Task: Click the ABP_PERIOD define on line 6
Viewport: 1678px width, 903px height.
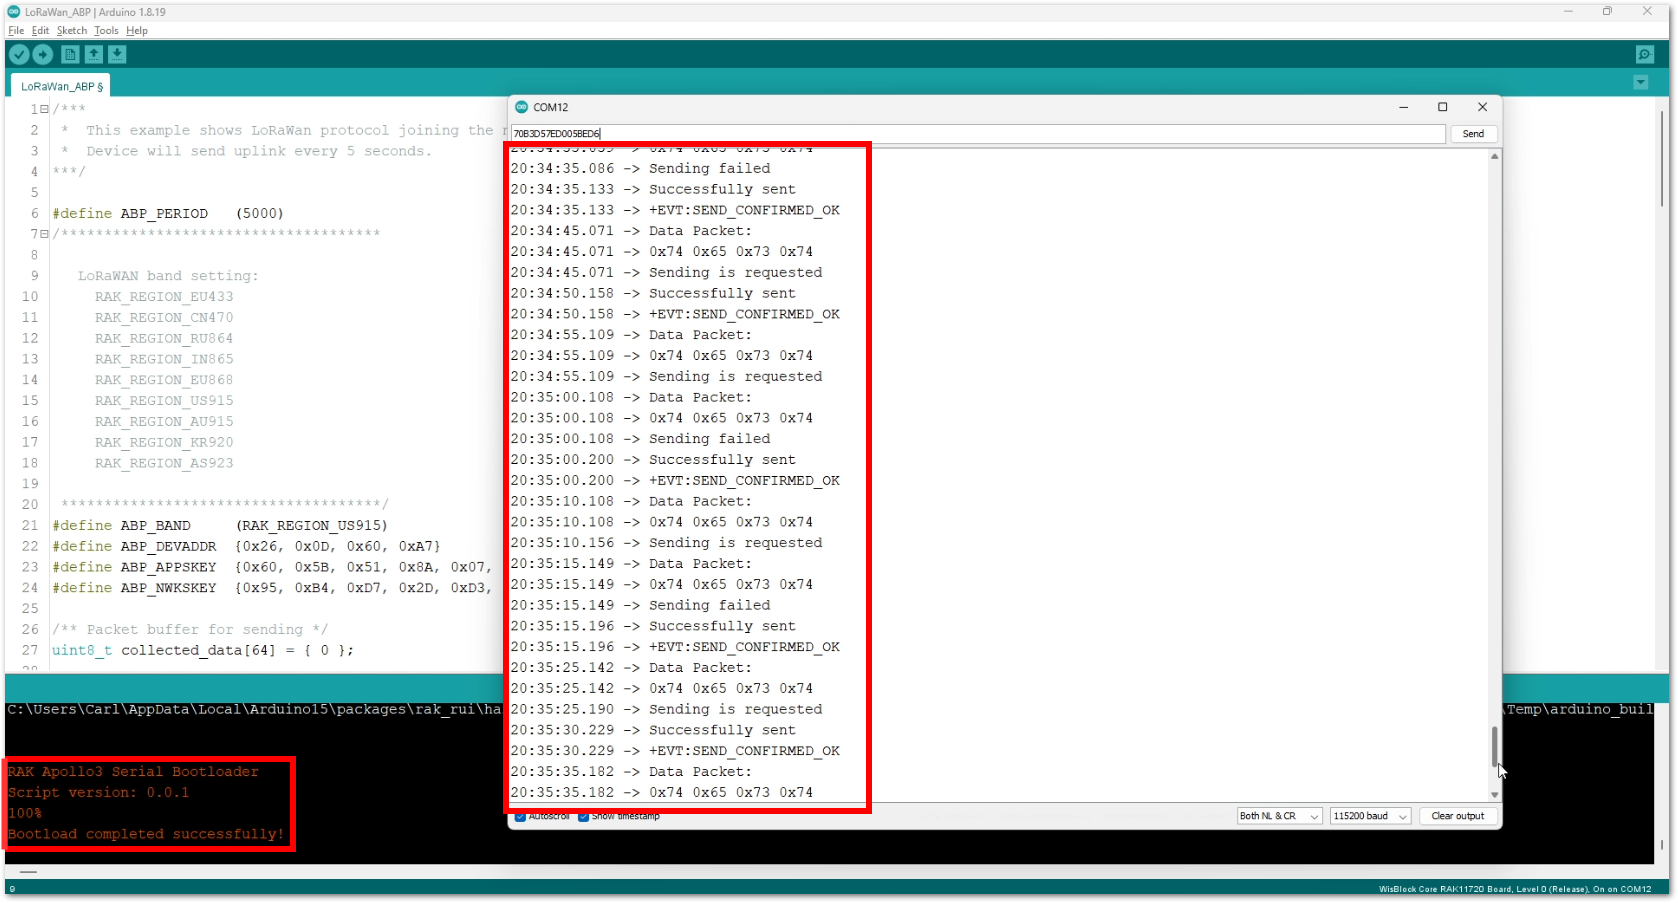Action: (x=168, y=214)
